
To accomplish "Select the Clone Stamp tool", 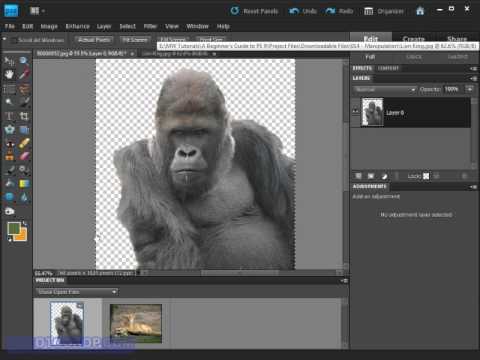I will 9,156.
